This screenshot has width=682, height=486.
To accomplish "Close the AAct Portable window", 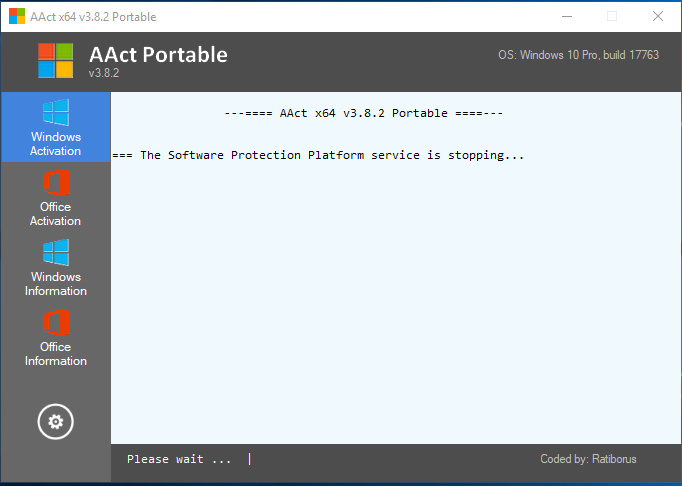I will click(657, 16).
